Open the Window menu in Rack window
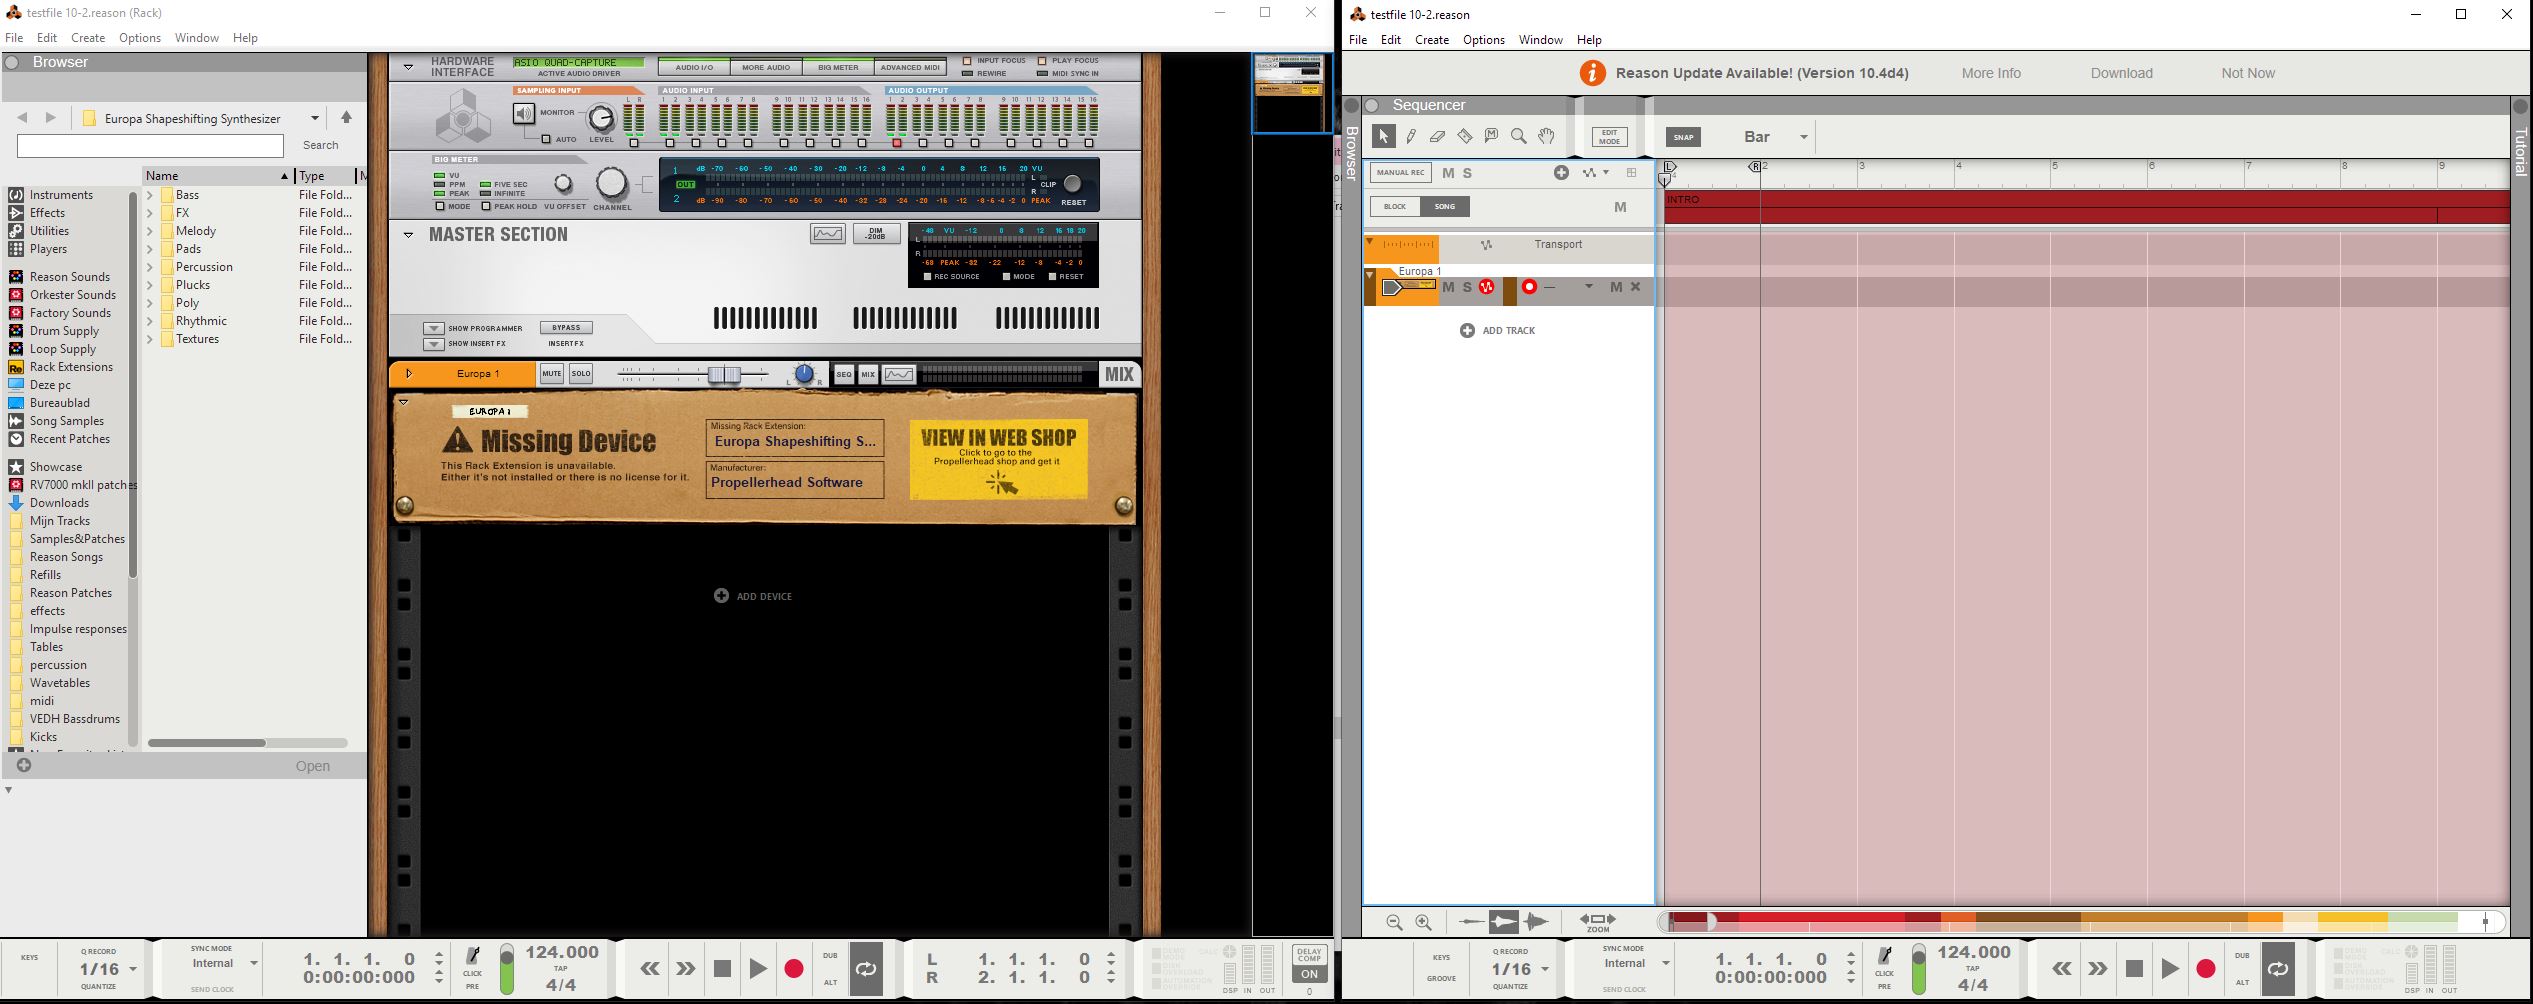This screenshot has width=2533, height=1004. pos(196,37)
